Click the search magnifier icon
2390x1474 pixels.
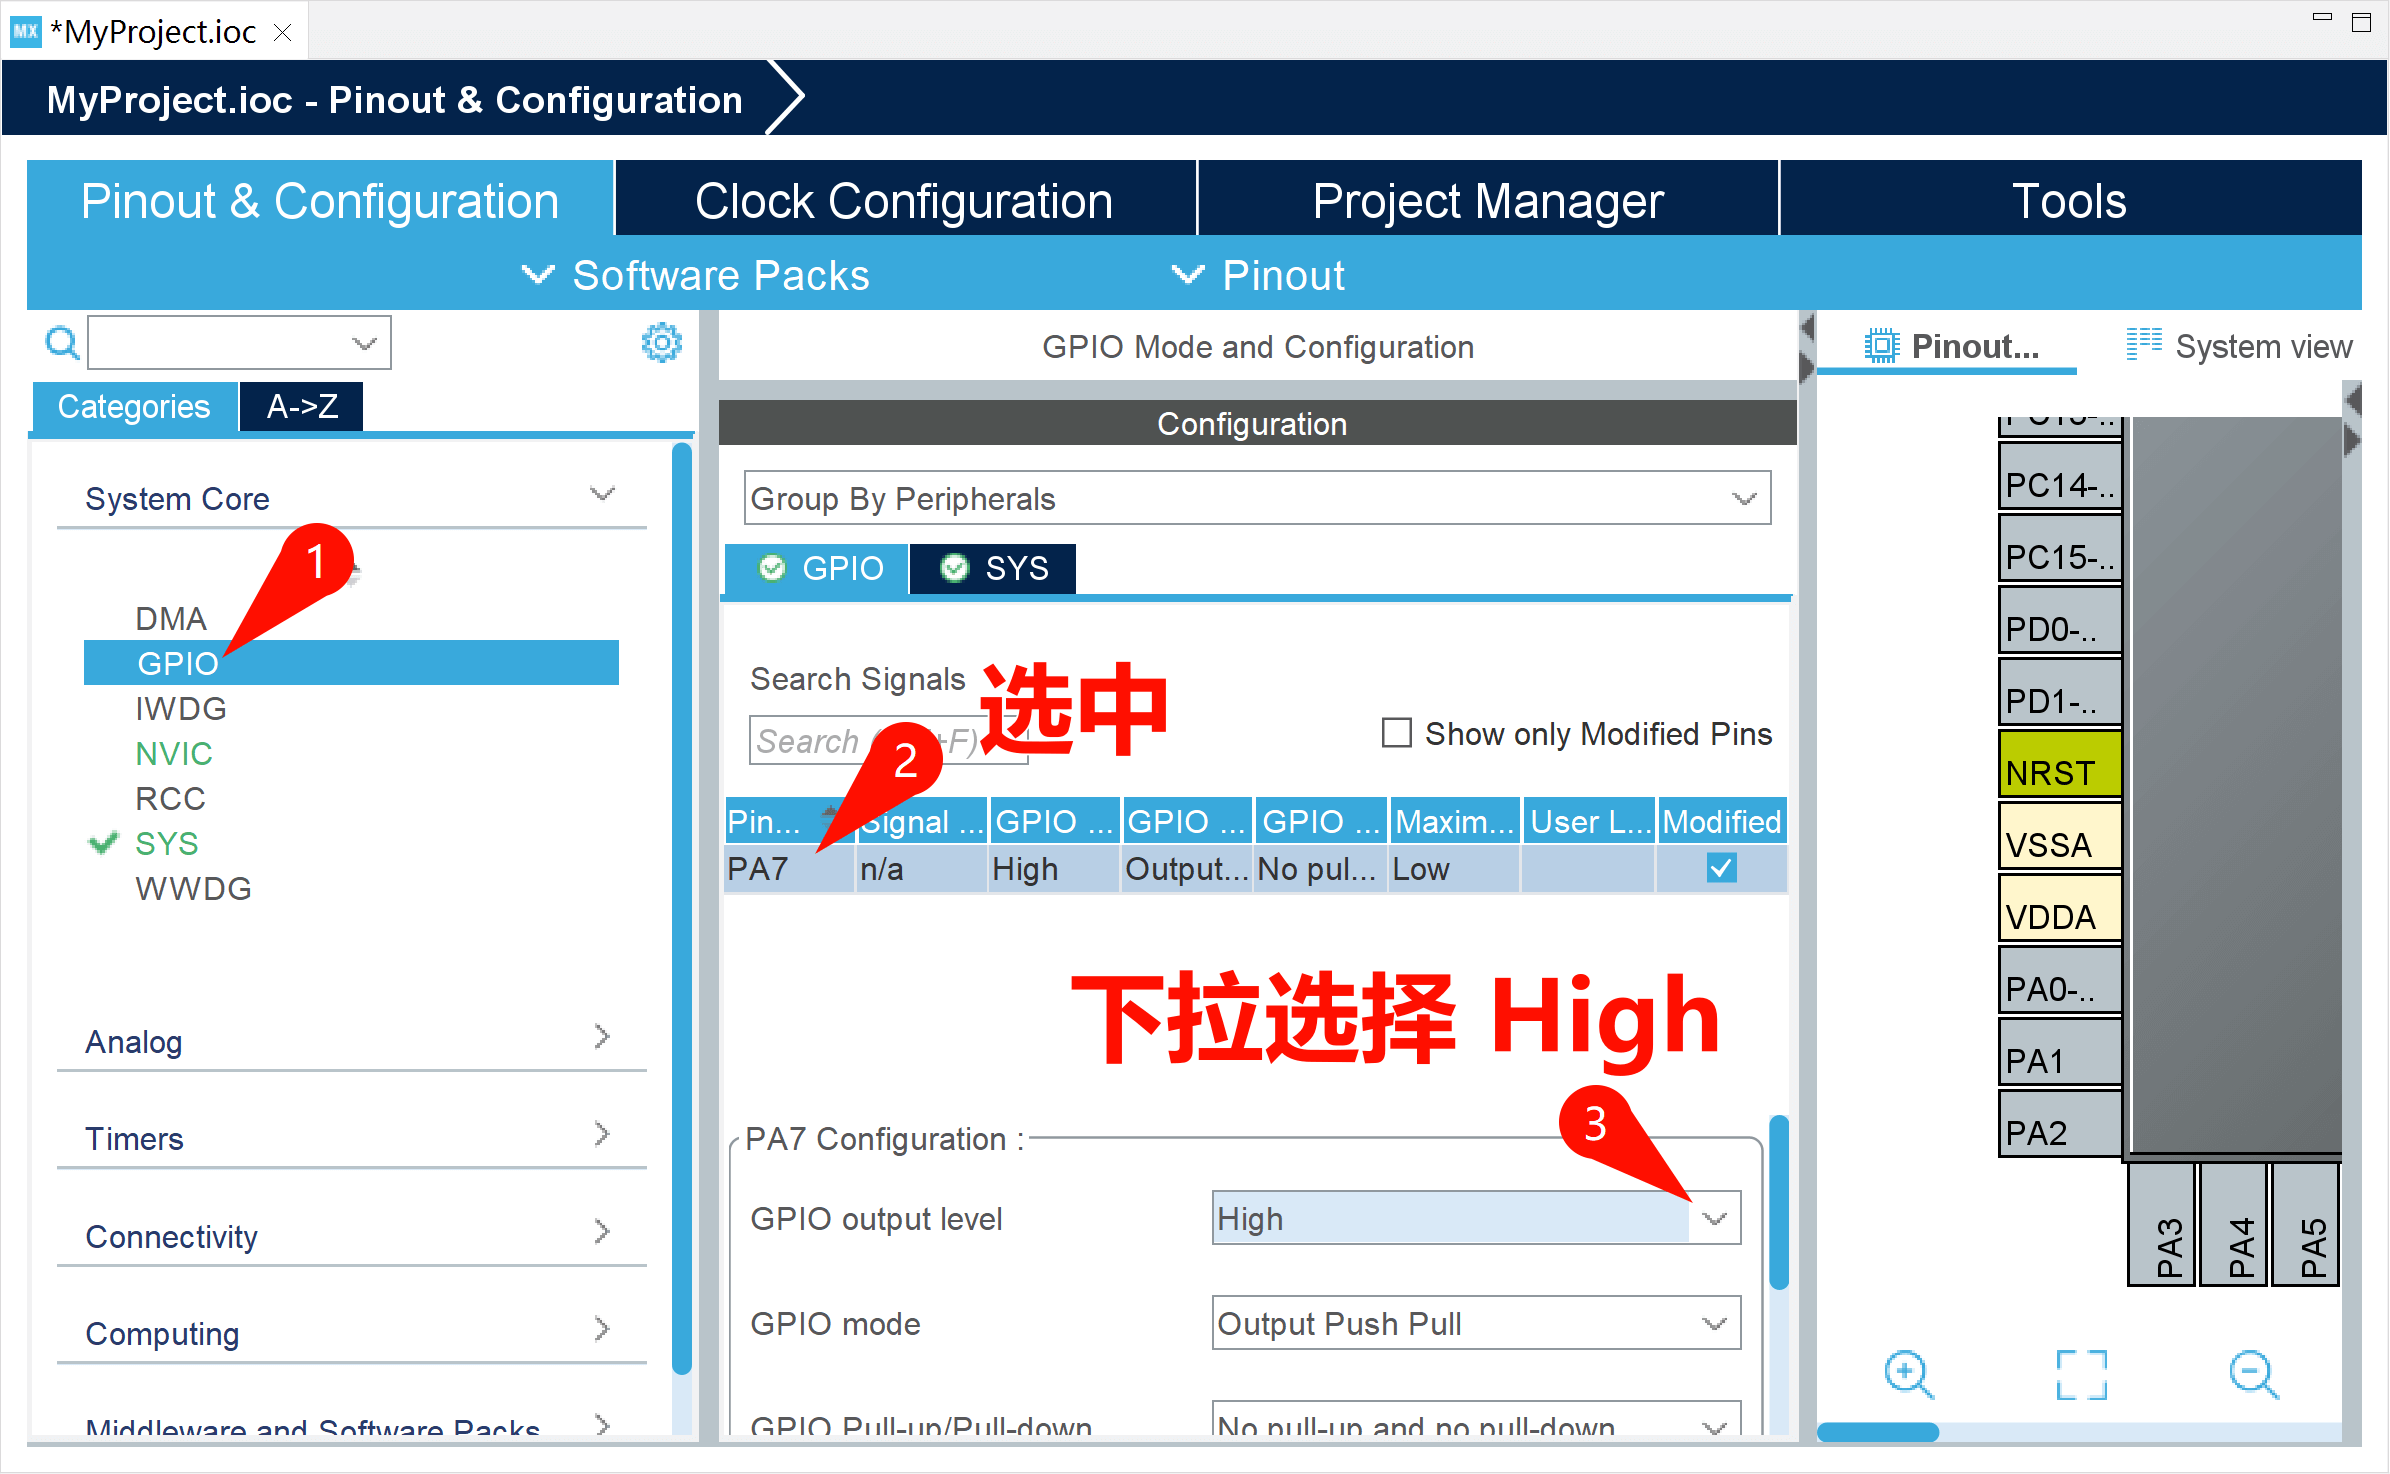coord(62,343)
